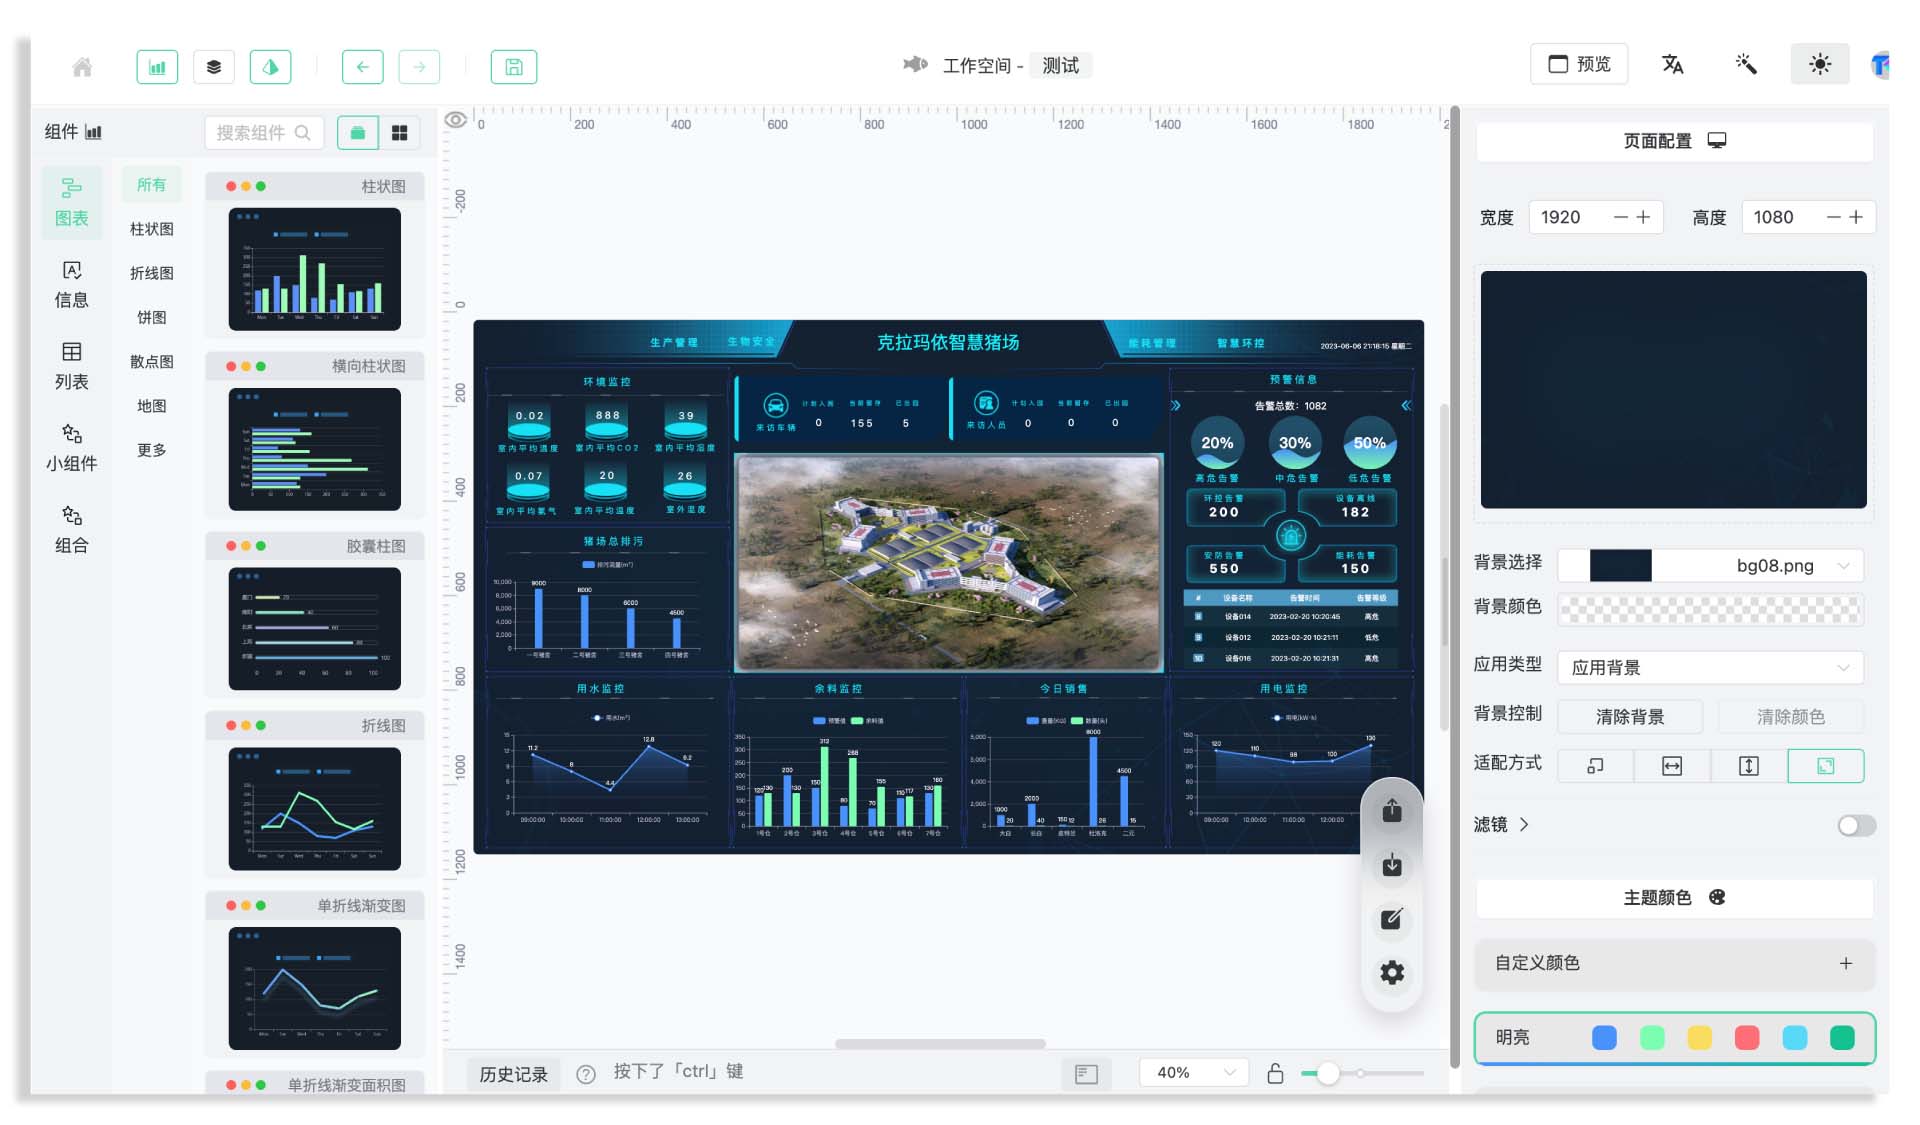Toggle the zoom lock icon
1920x1125 pixels.
1275,1073
